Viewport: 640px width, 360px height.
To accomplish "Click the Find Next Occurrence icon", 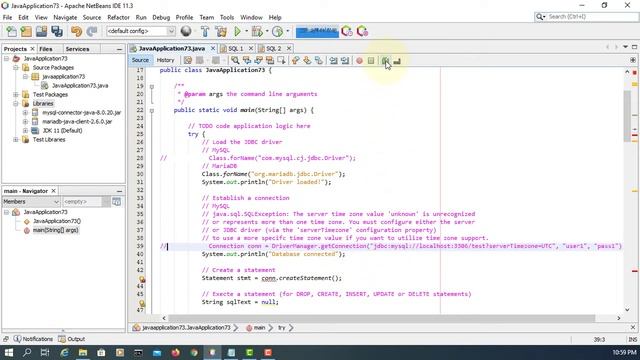I will pos(258,60).
